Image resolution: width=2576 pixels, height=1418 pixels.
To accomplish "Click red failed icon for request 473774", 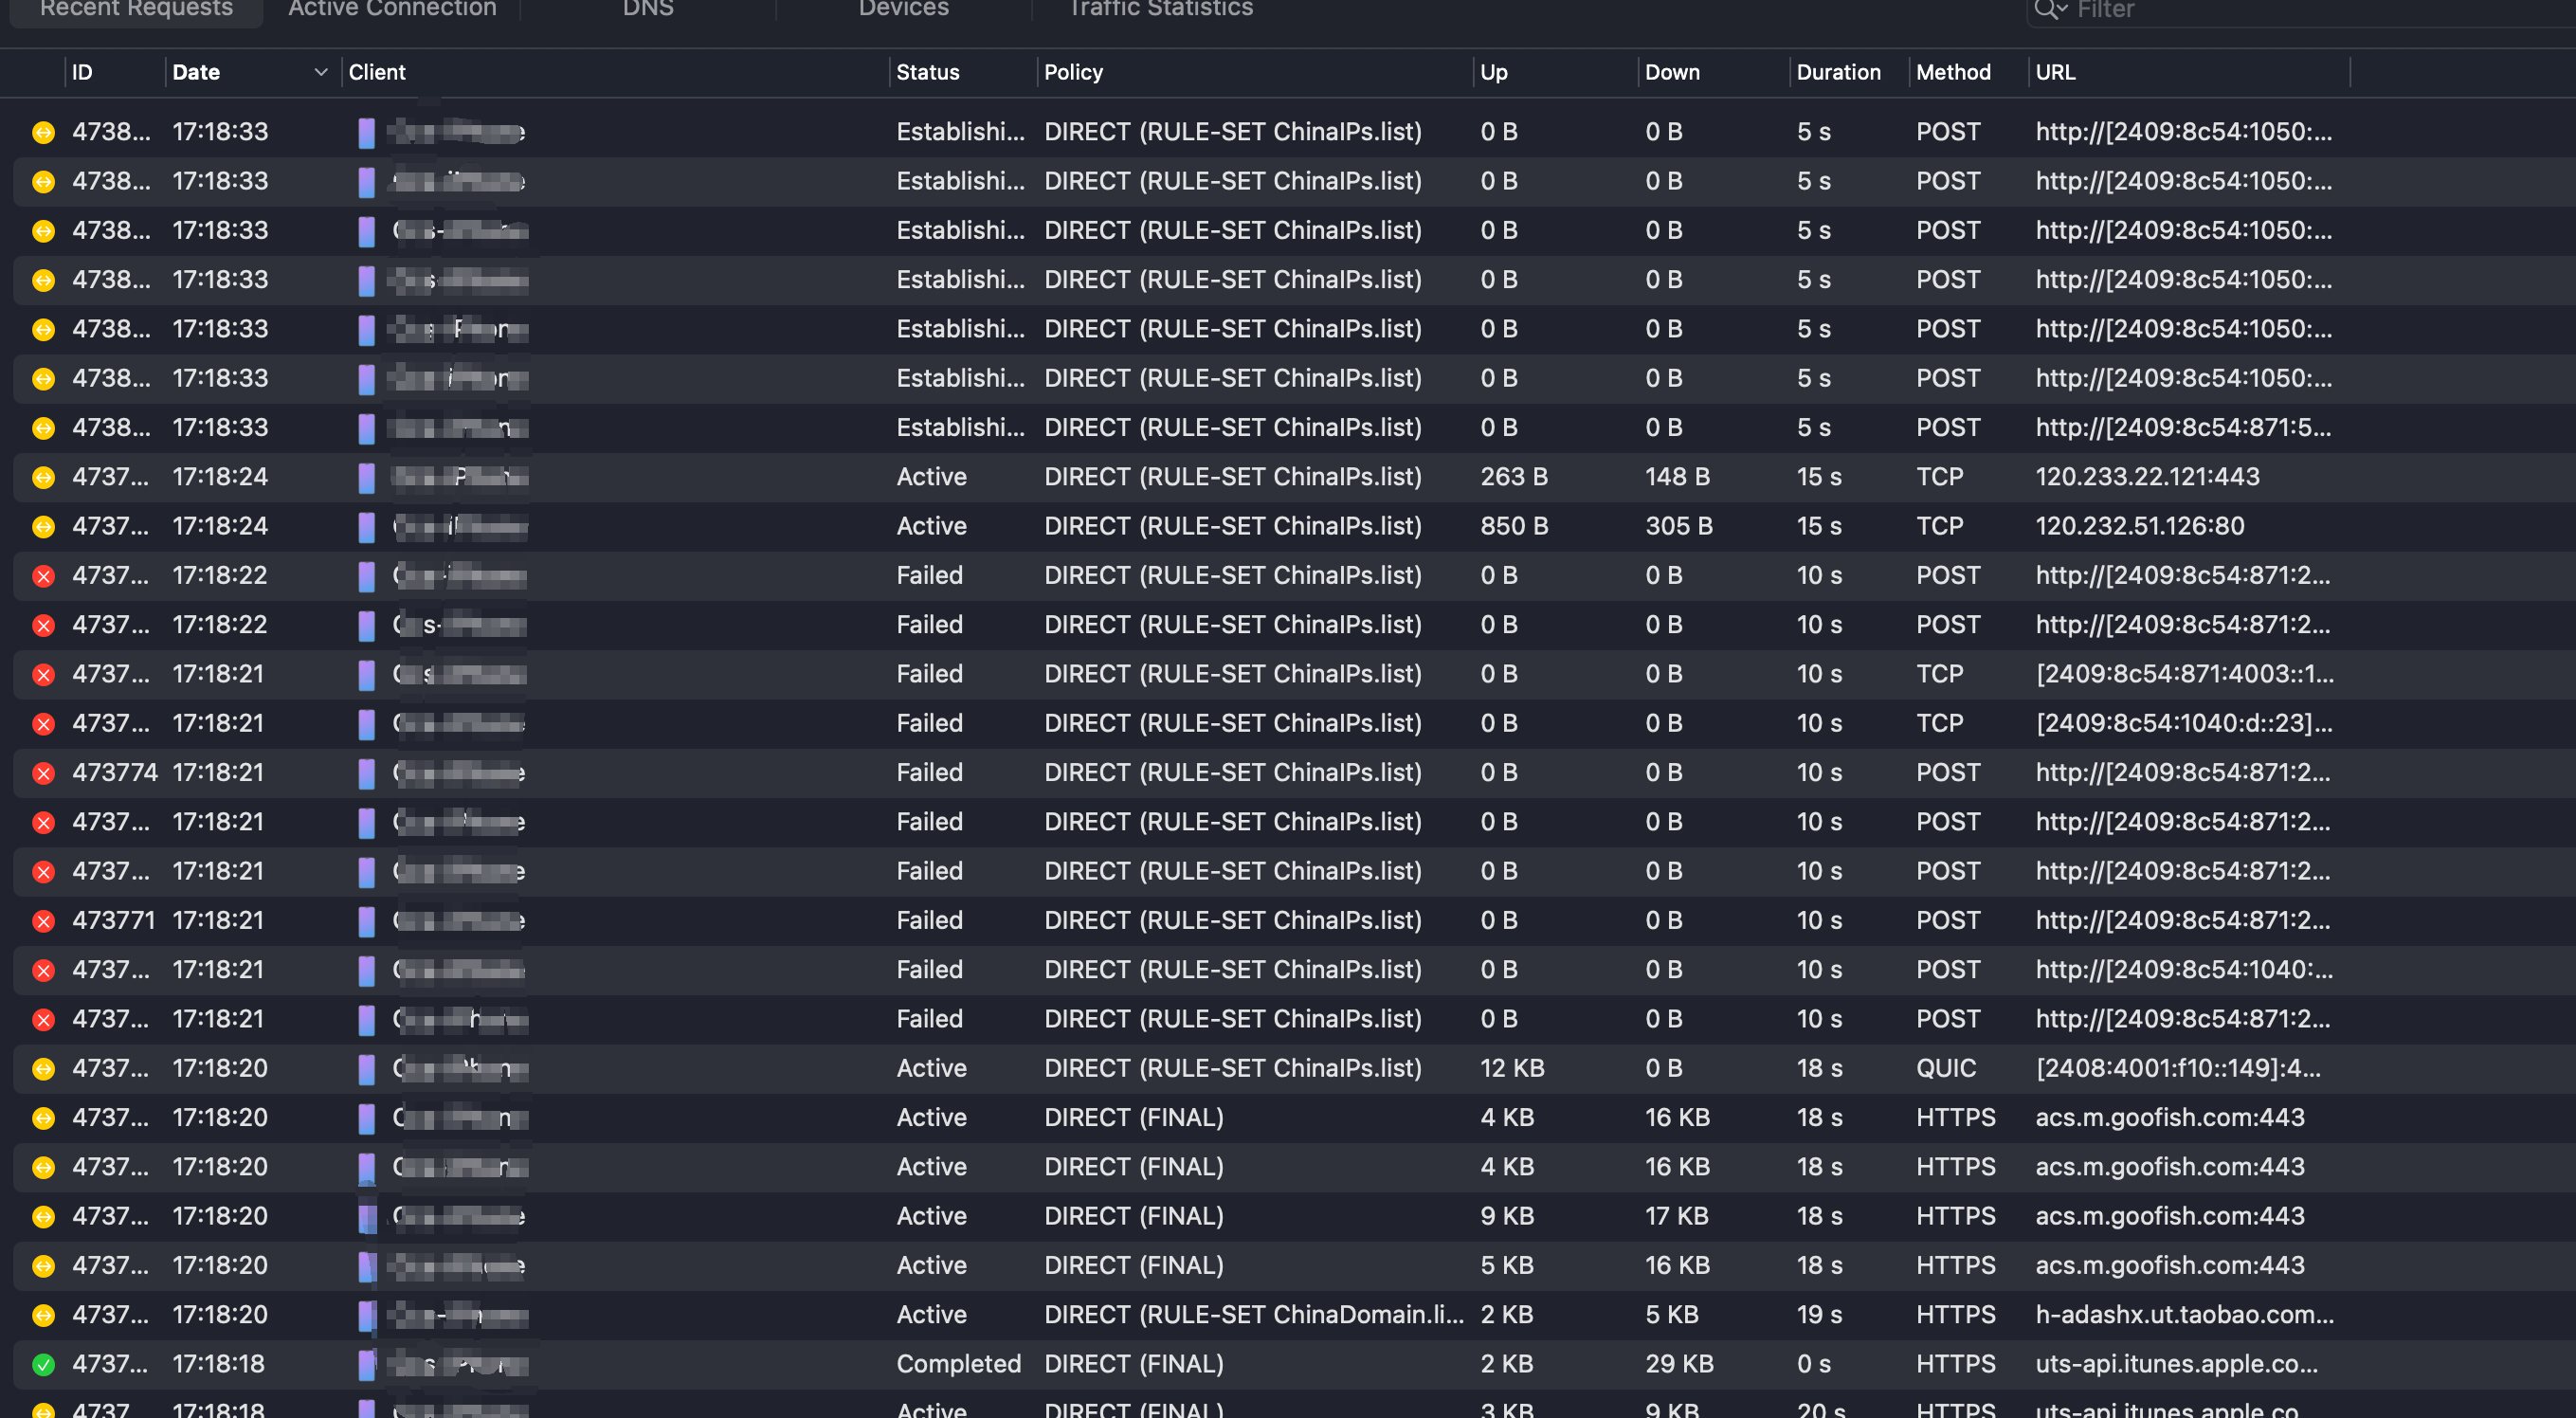I will (43, 773).
